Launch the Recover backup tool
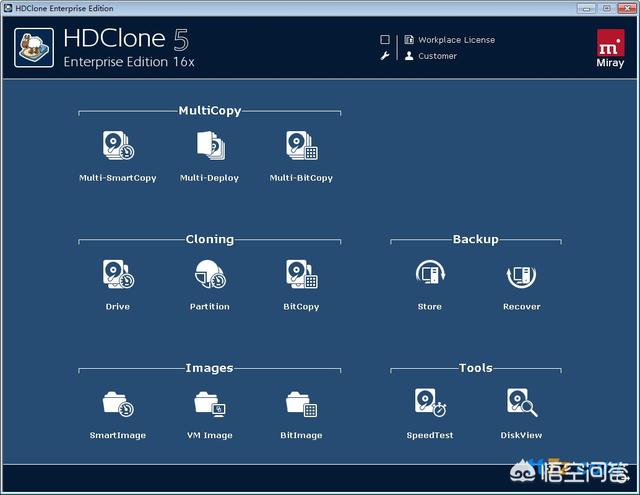The image size is (640, 495). 521,275
